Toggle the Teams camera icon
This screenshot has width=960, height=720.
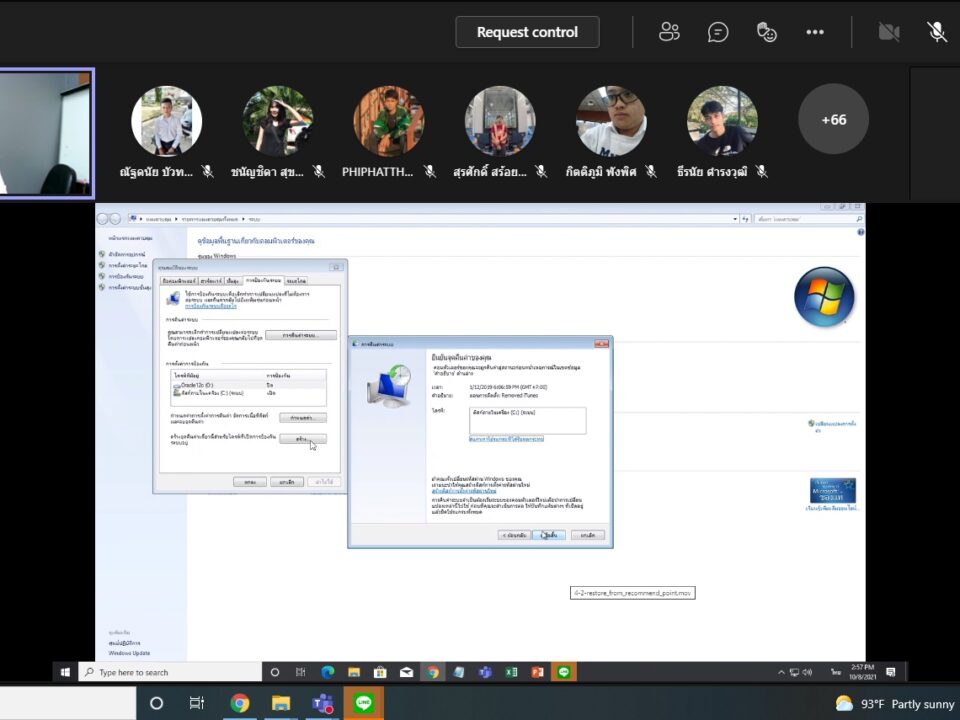click(x=888, y=32)
